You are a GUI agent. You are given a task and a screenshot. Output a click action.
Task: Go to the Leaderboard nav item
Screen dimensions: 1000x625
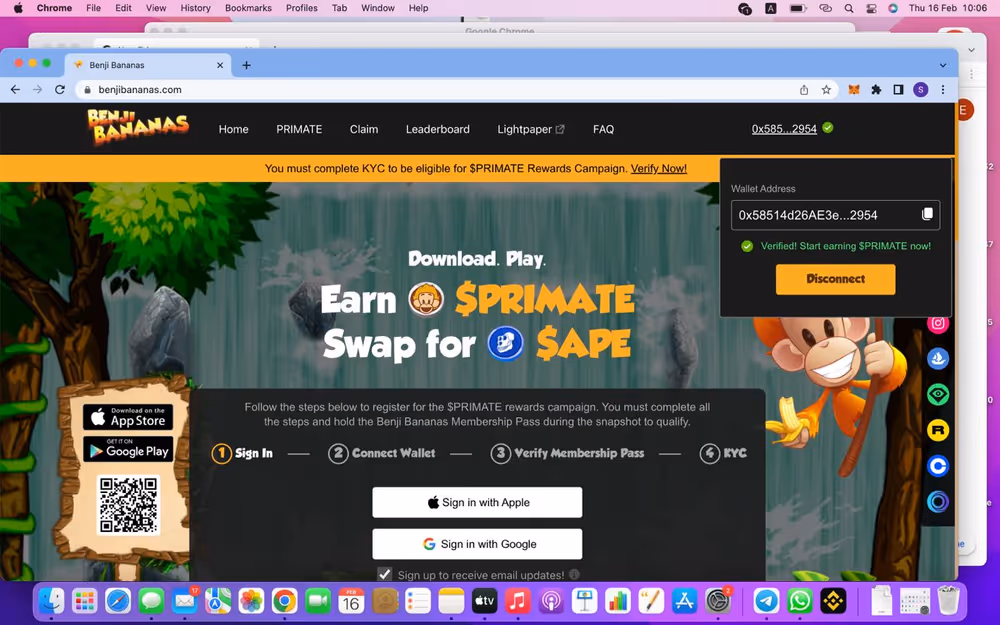[x=437, y=129]
